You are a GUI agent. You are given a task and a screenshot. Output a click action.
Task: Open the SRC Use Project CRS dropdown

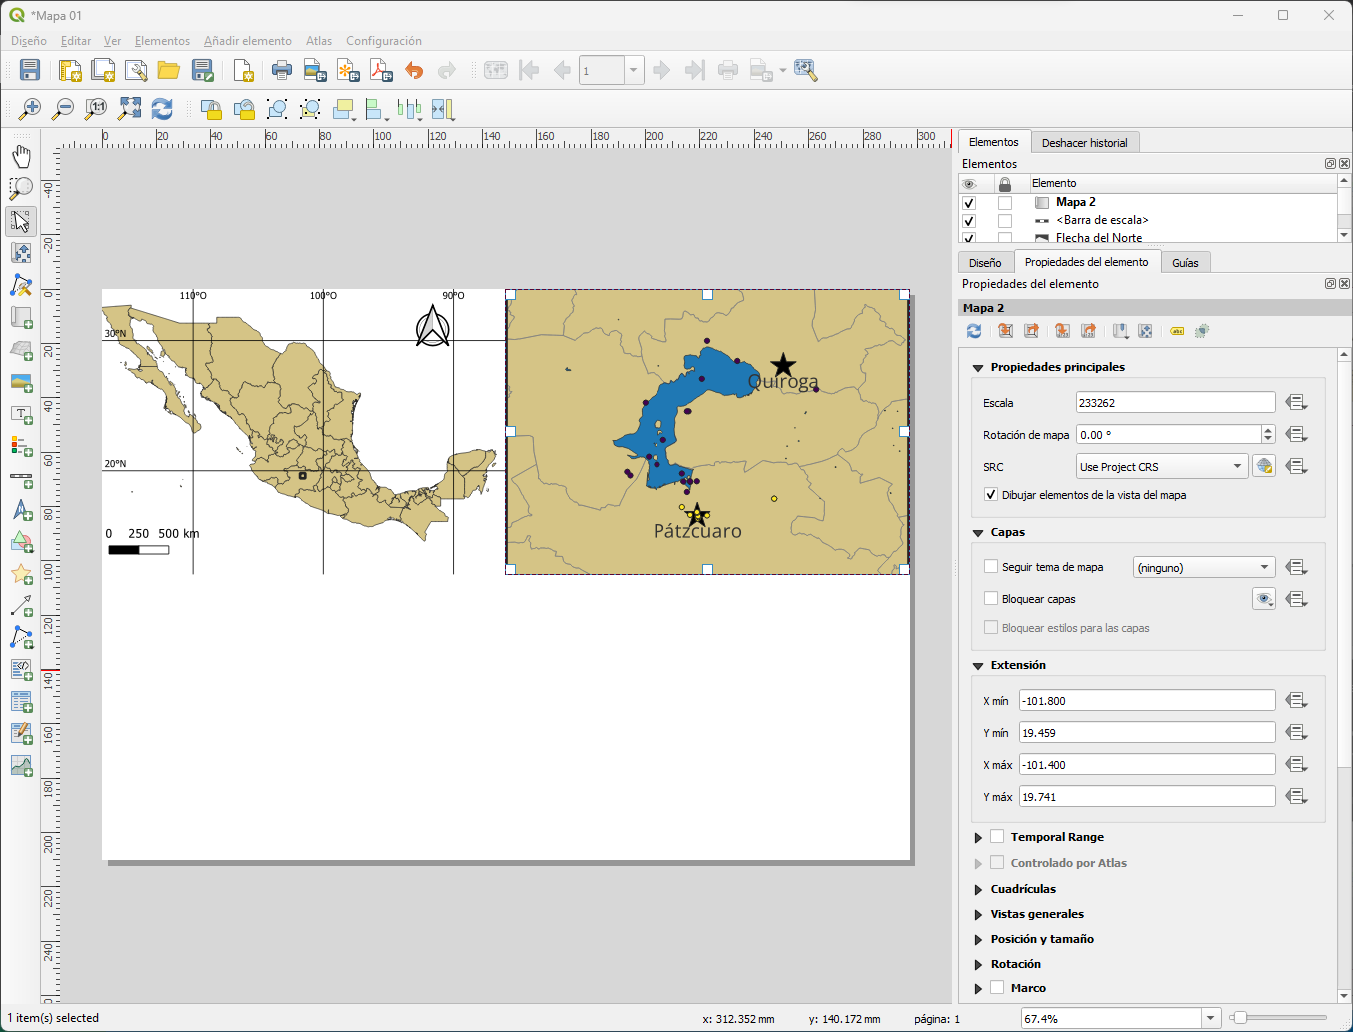click(1162, 466)
